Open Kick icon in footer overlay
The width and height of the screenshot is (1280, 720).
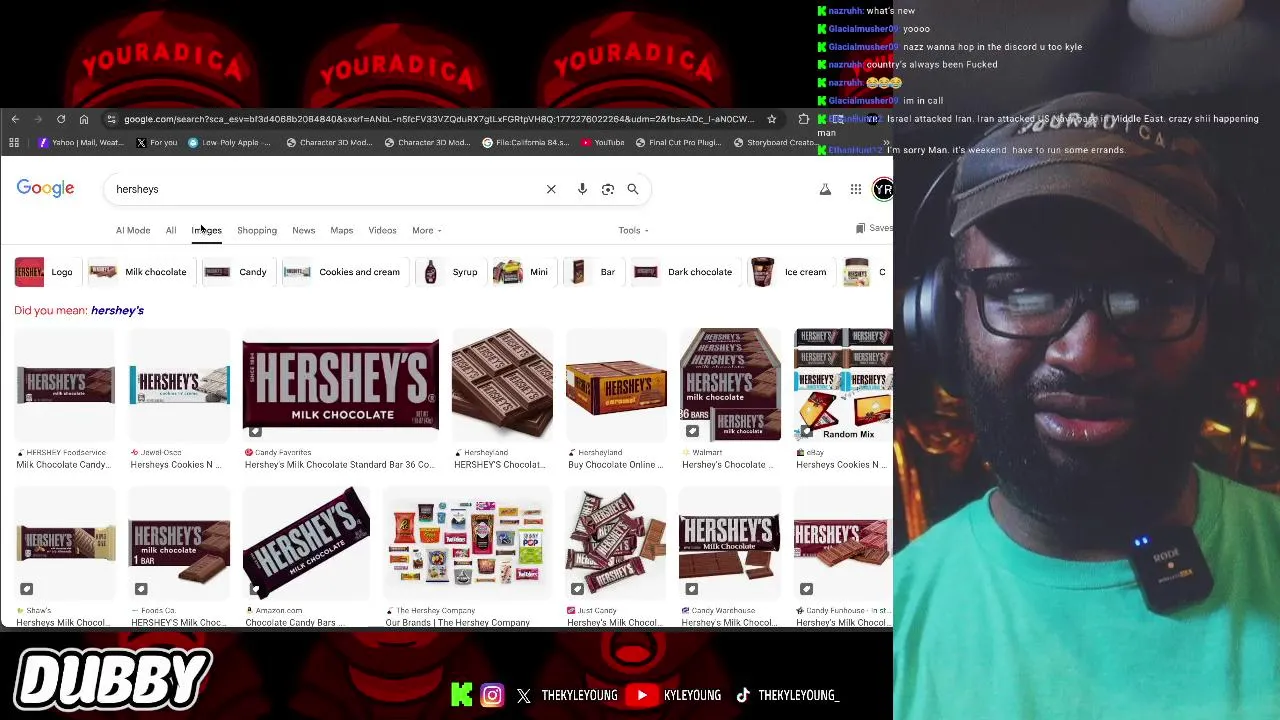click(x=461, y=695)
